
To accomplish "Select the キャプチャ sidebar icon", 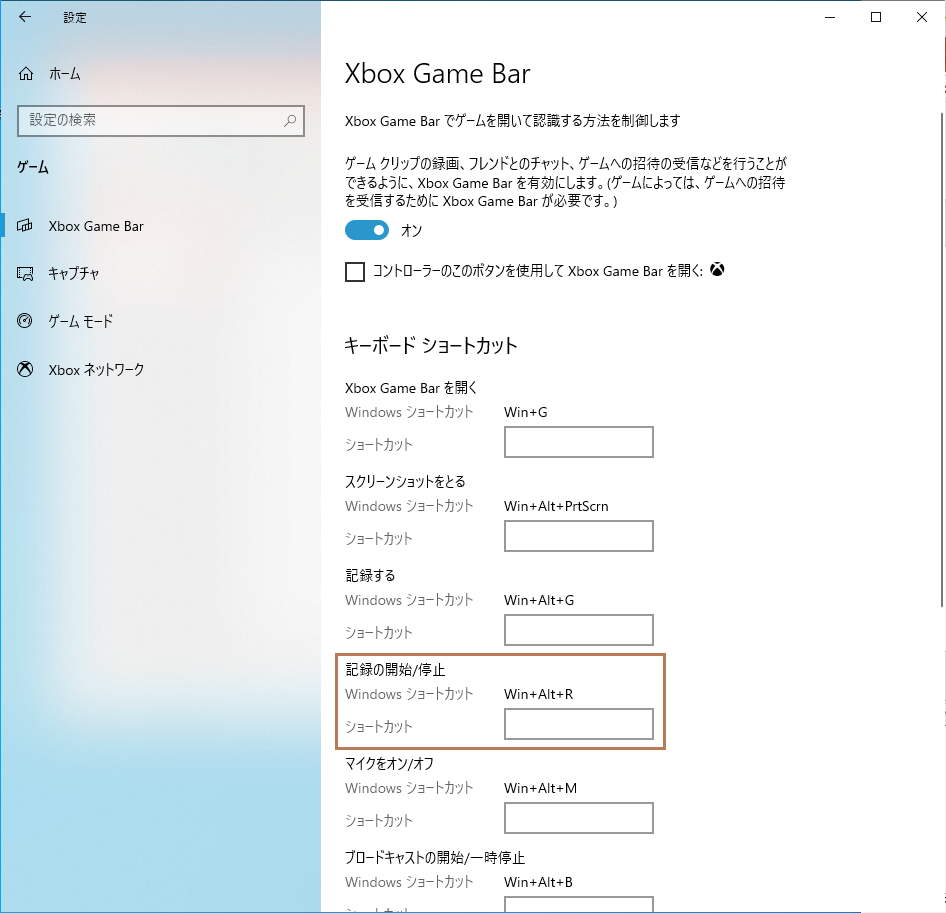I will point(25,273).
